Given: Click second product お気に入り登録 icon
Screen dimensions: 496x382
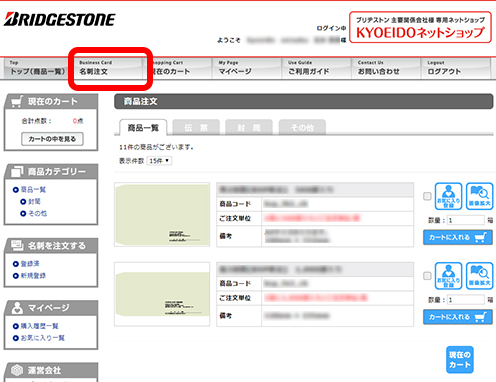Looking at the screenshot, I should click(x=449, y=276).
